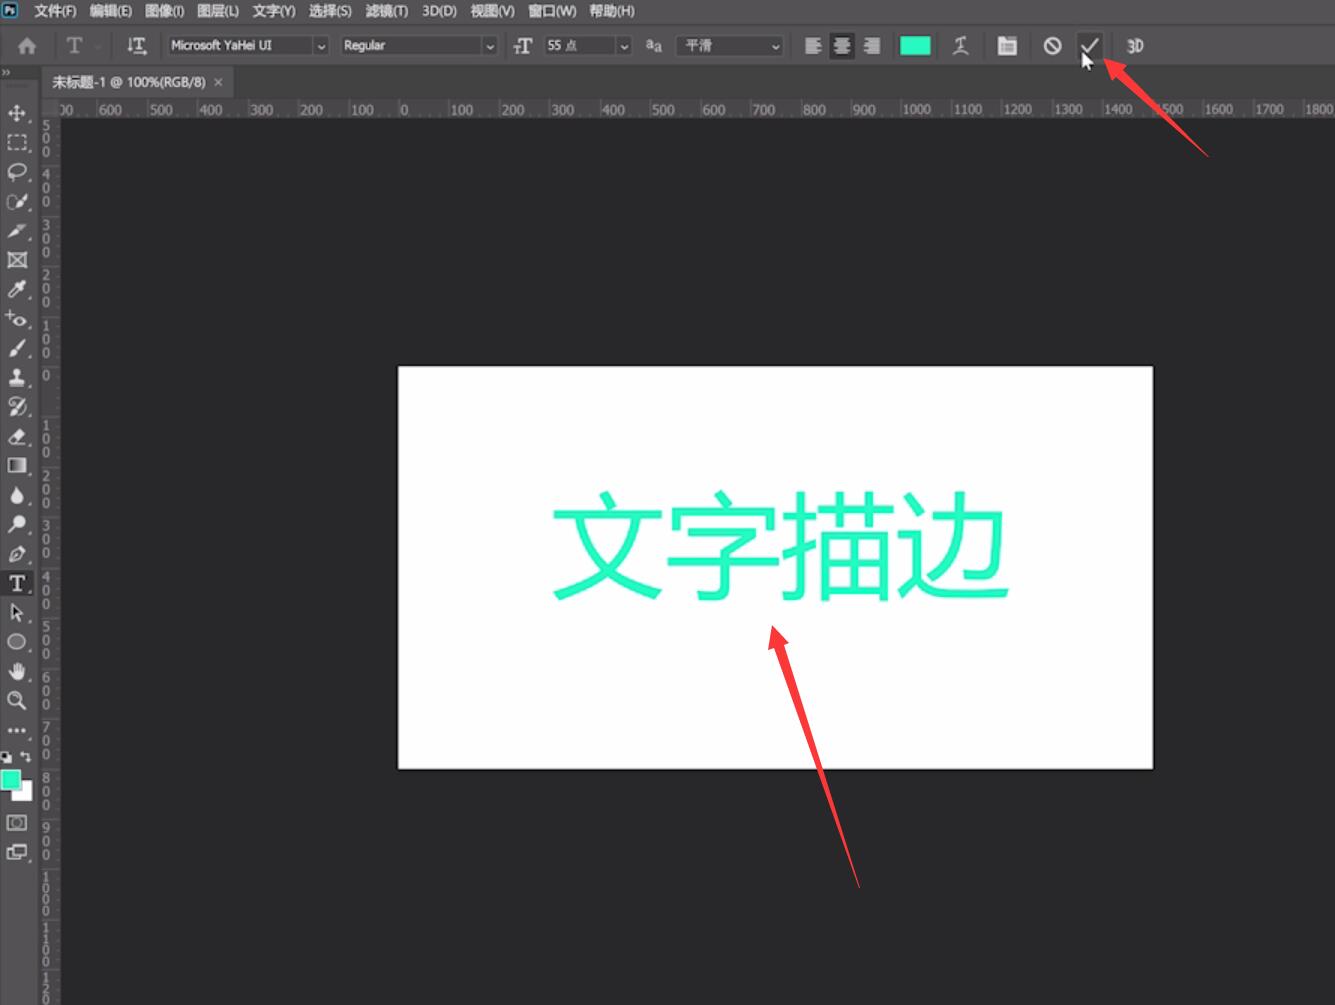Select the Path Selection tool
The image size is (1335, 1005).
pos(17,612)
